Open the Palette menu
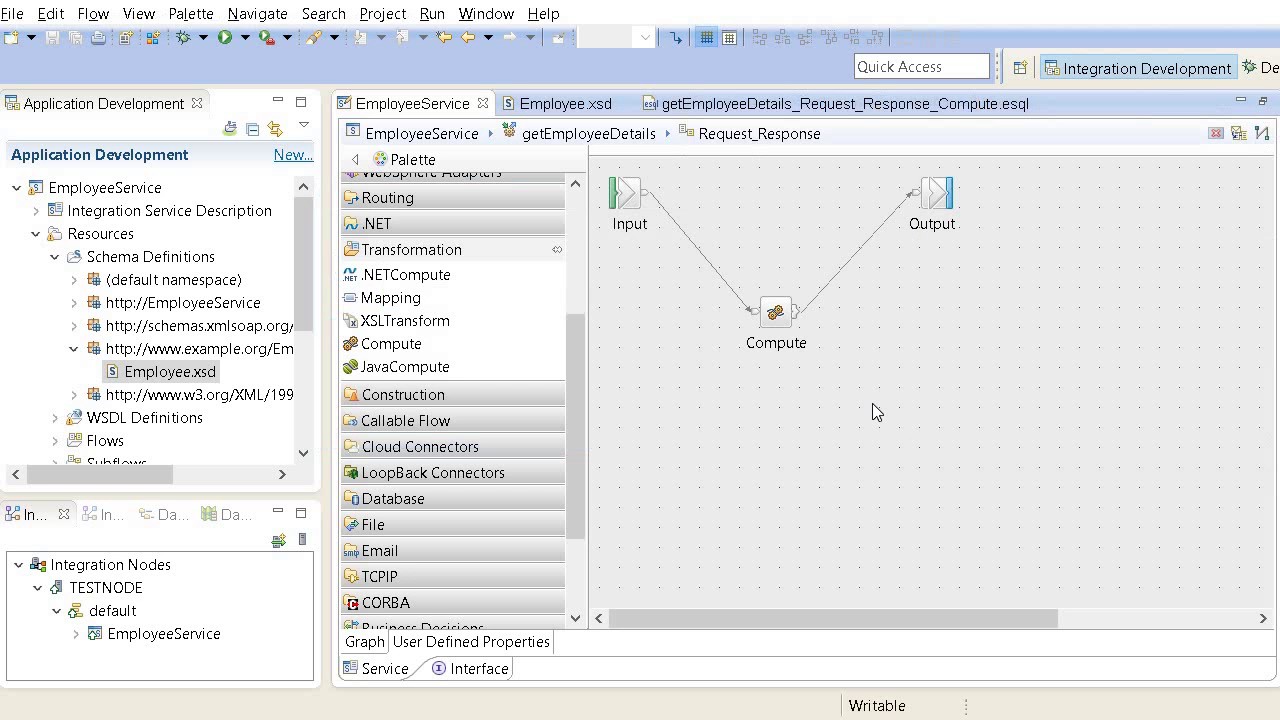 coord(190,14)
